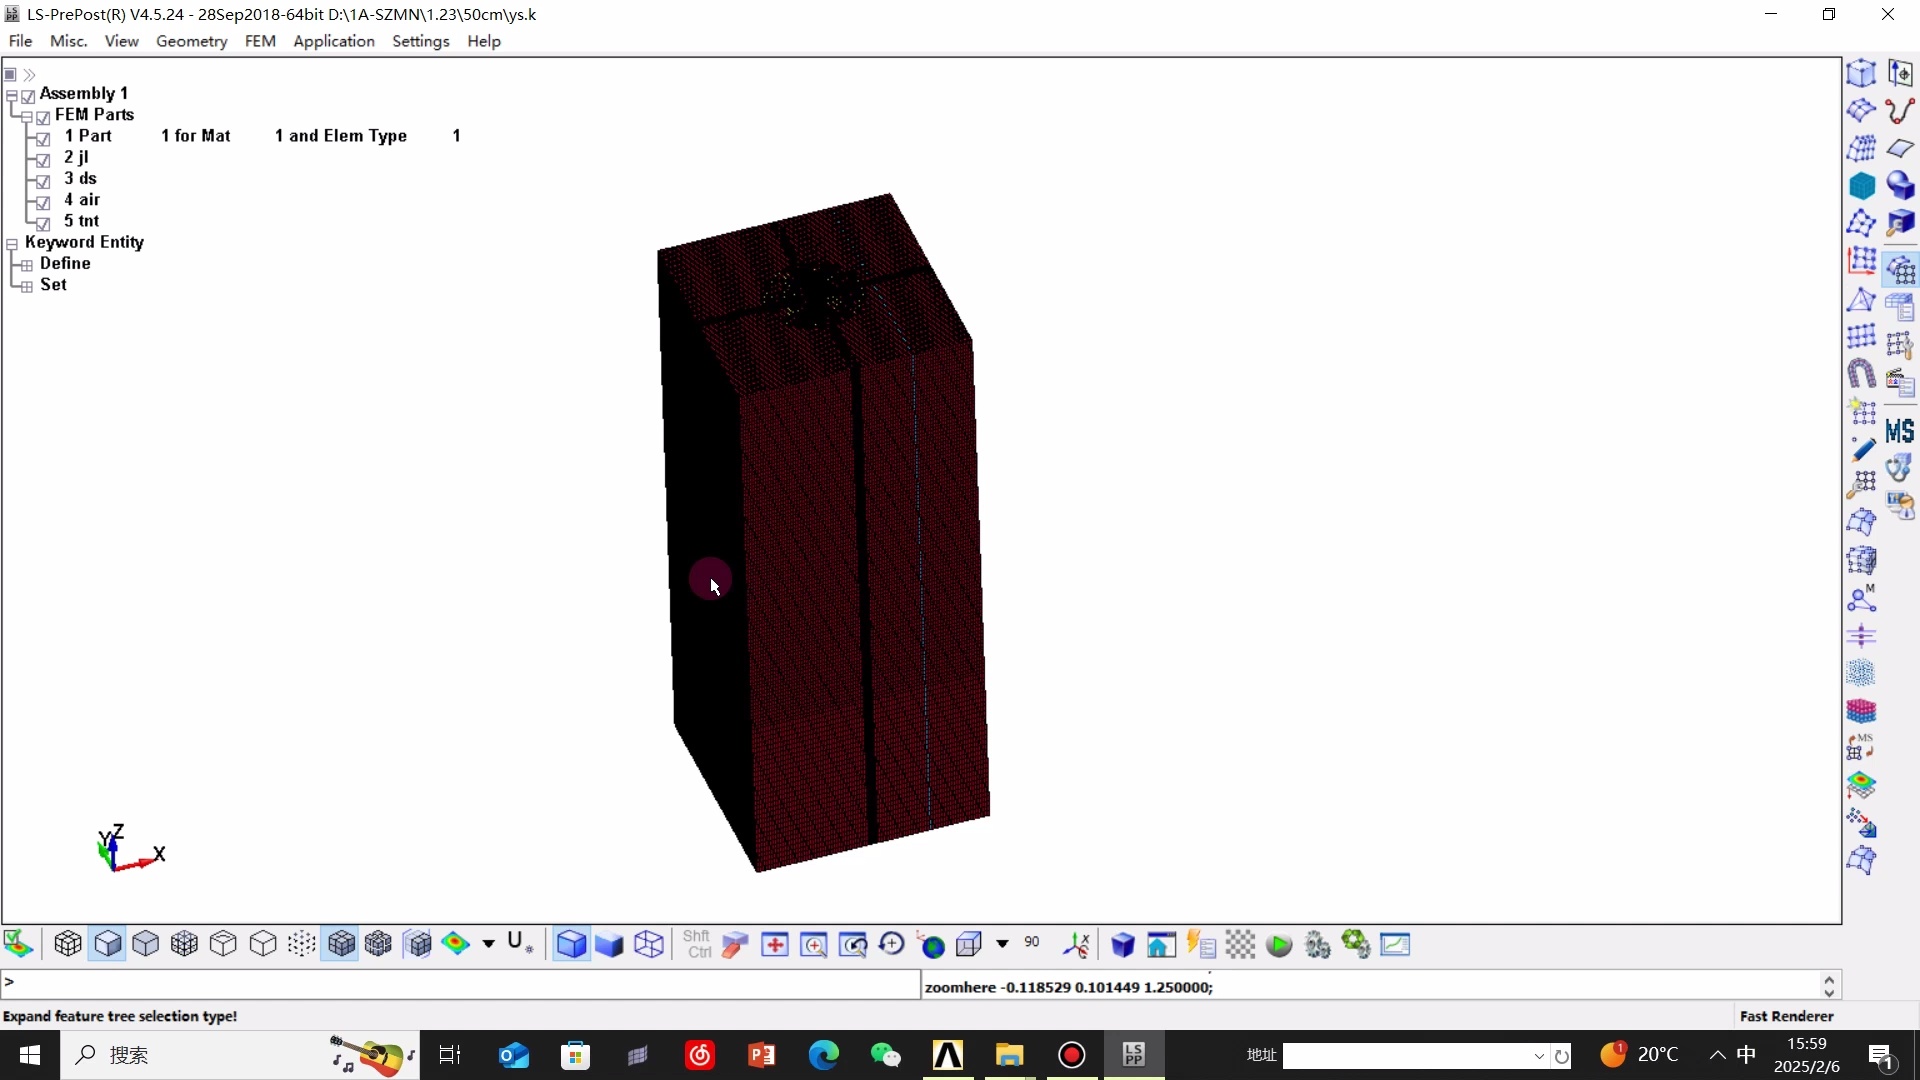Toggle visibility checkbox for '5 tnt' part

43,223
